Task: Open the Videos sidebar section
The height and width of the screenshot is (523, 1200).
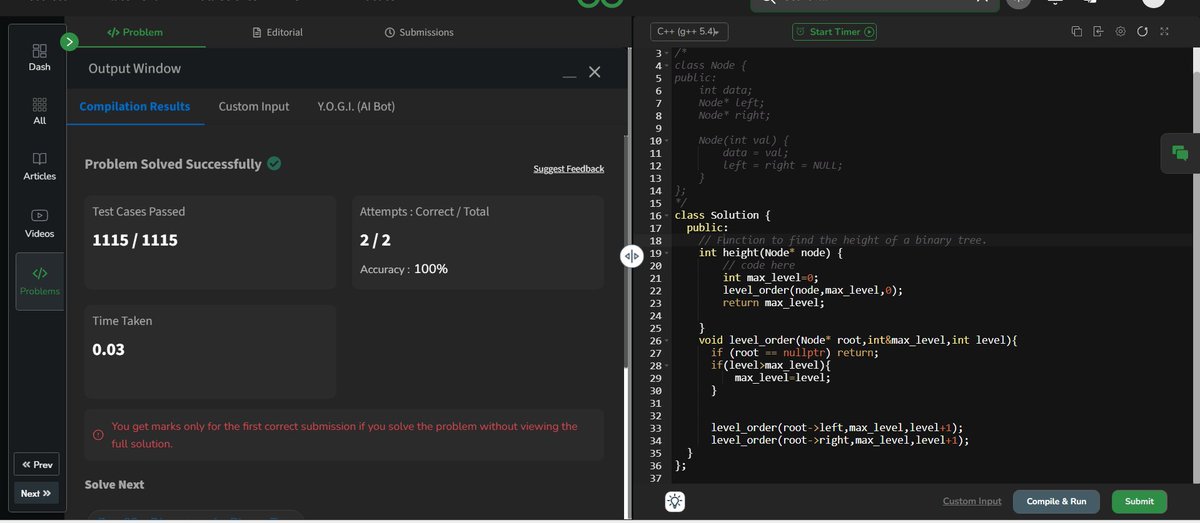Action: (39, 223)
